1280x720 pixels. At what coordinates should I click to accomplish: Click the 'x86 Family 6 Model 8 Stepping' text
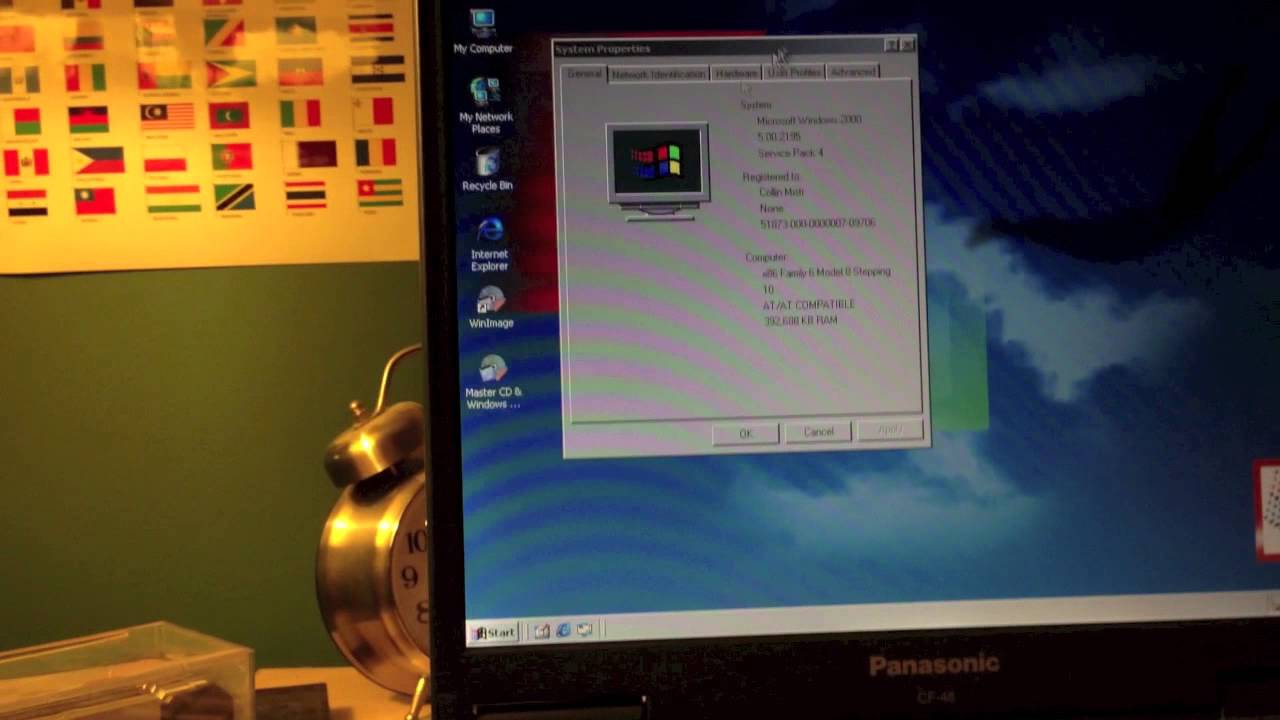click(x=825, y=272)
